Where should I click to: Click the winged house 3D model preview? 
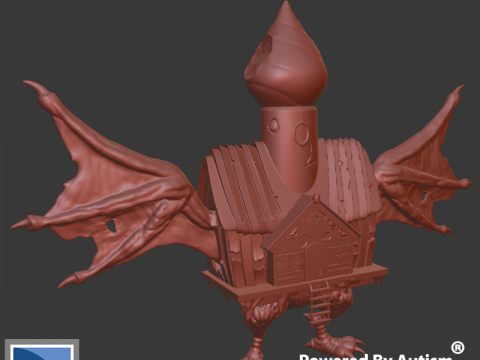(242, 180)
